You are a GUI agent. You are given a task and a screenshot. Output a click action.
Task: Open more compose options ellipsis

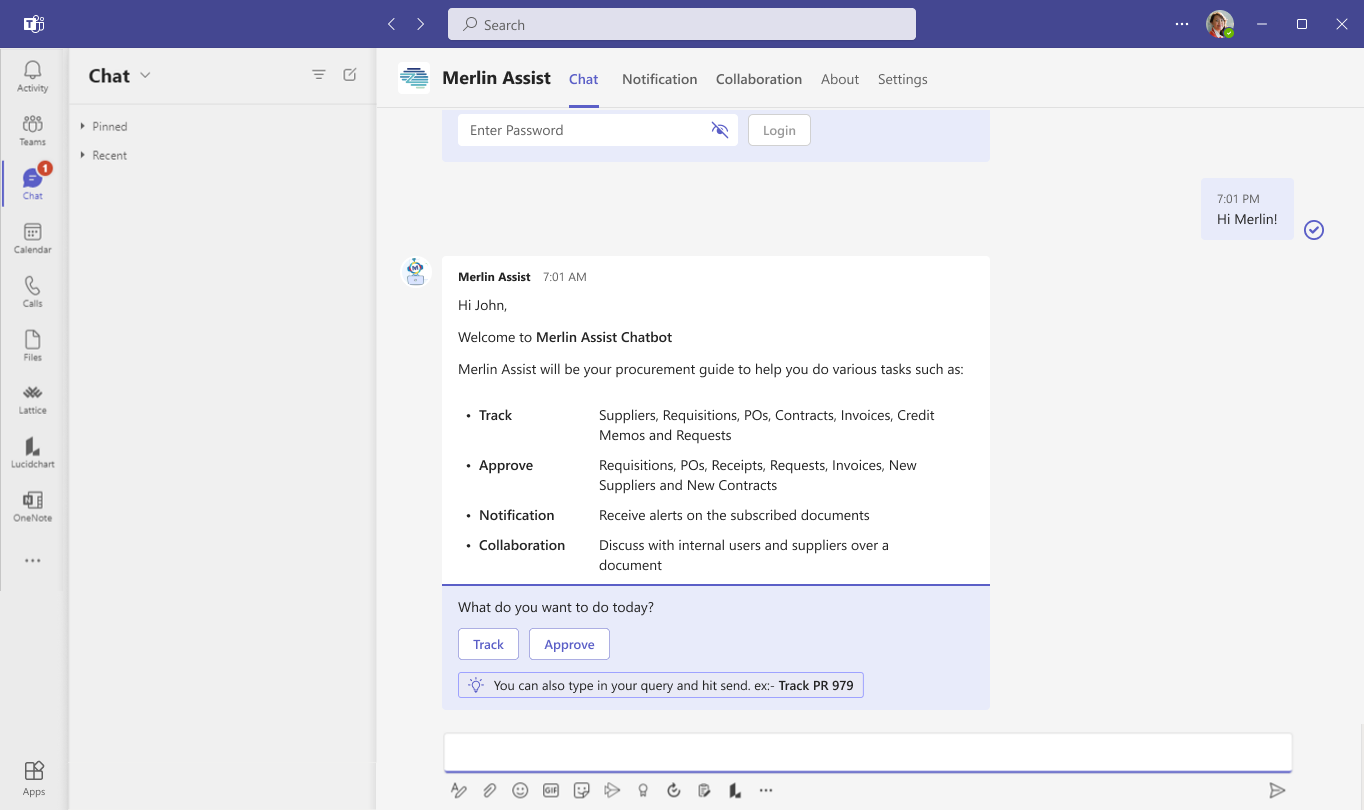[x=766, y=790]
